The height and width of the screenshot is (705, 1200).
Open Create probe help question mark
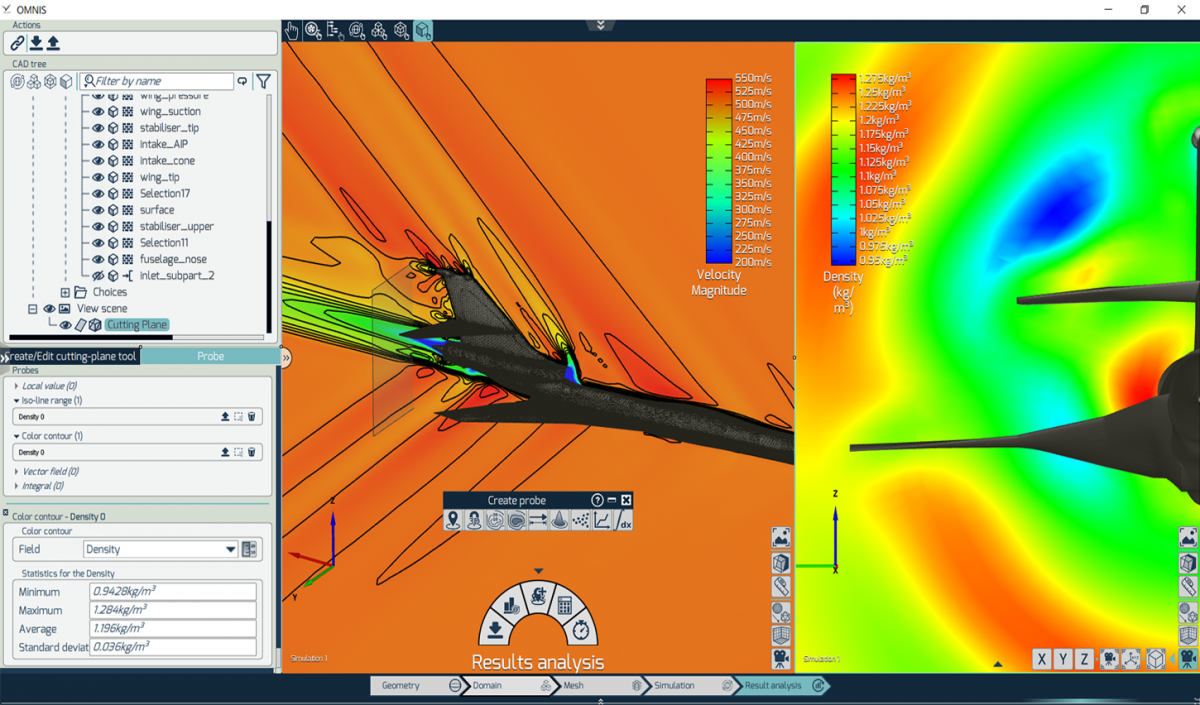(x=597, y=500)
